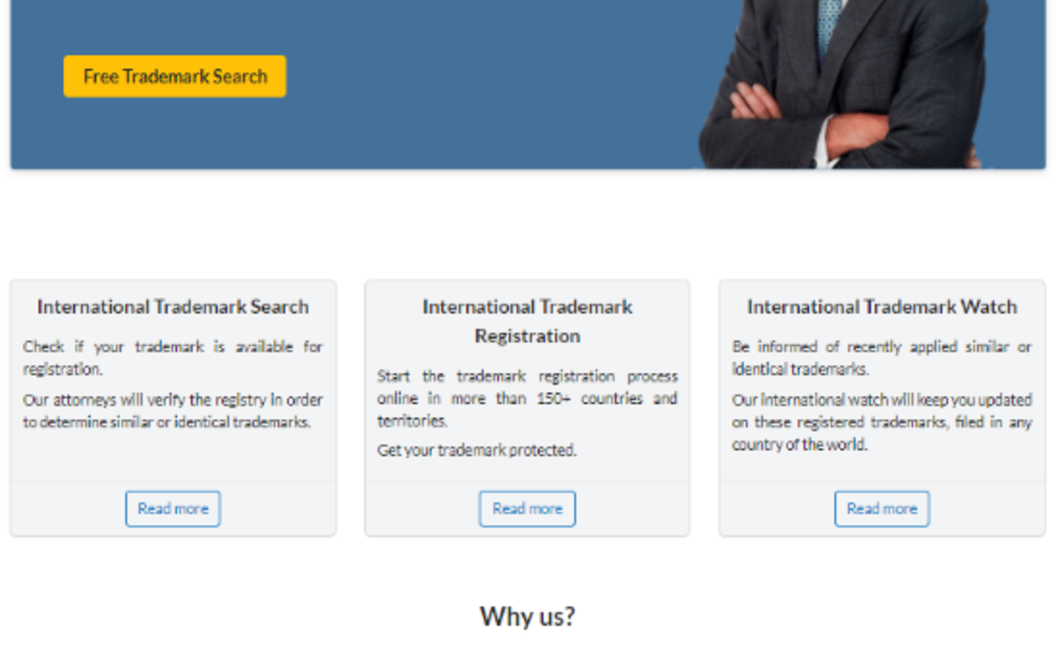Select the International Trademark Registration card

(527, 407)
